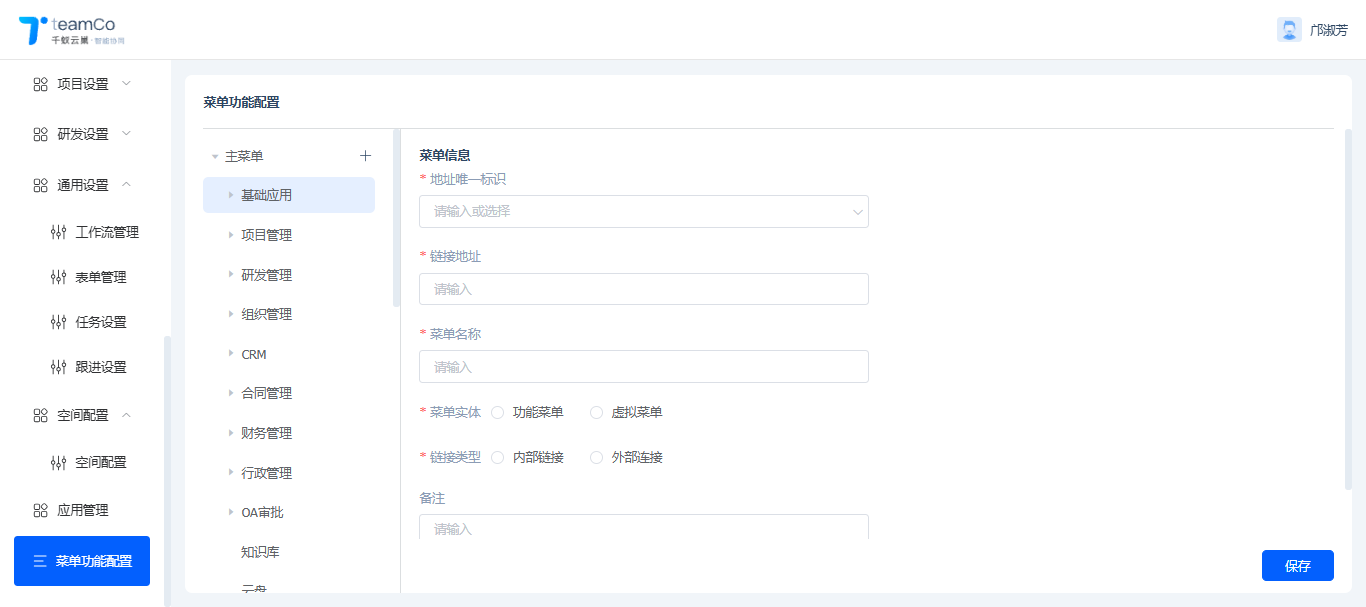Screen dimensions: 1366x607
Task: Open 应用管理 in the sidebar
Action: [x=82, y=510]
